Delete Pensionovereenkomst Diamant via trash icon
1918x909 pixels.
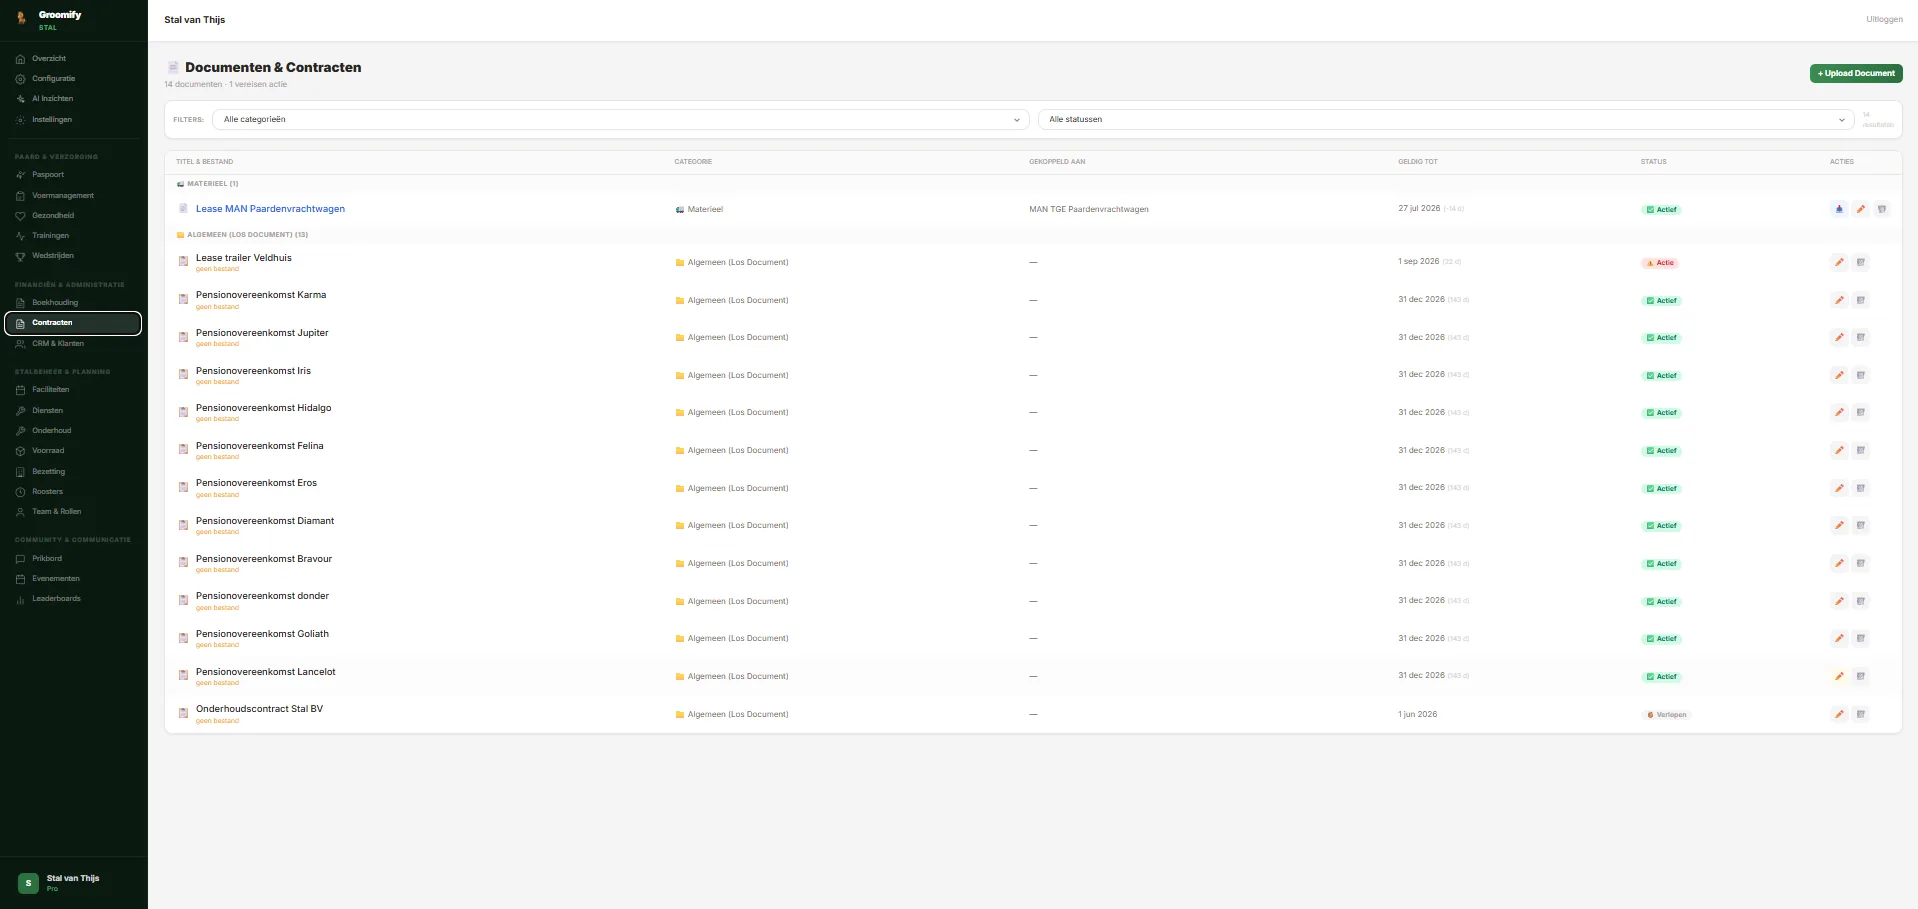1861,525
